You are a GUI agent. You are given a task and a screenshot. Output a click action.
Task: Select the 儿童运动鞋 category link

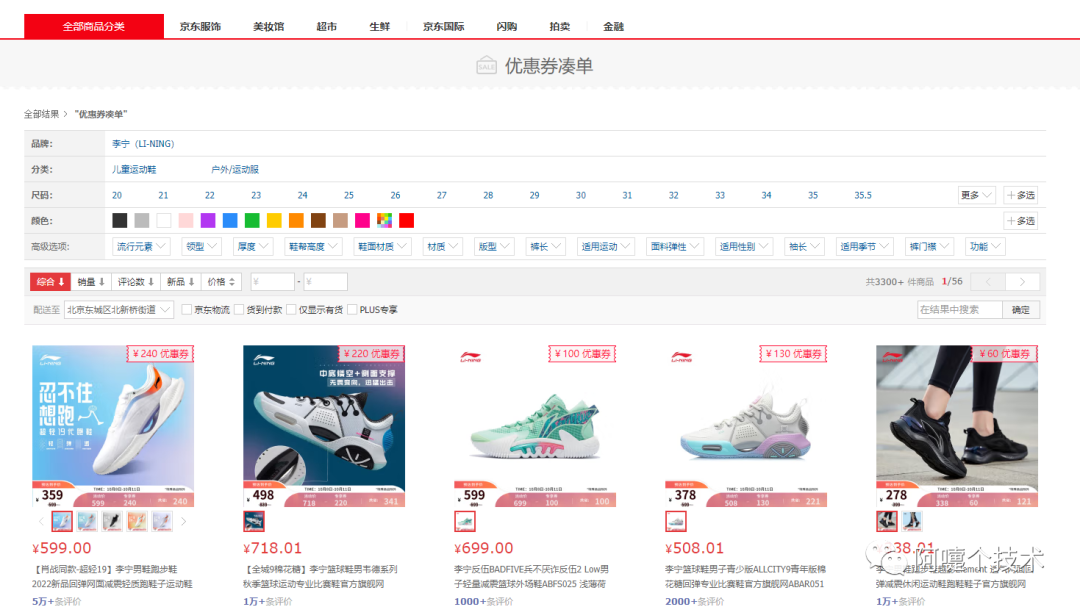click(x=134, y=169)
